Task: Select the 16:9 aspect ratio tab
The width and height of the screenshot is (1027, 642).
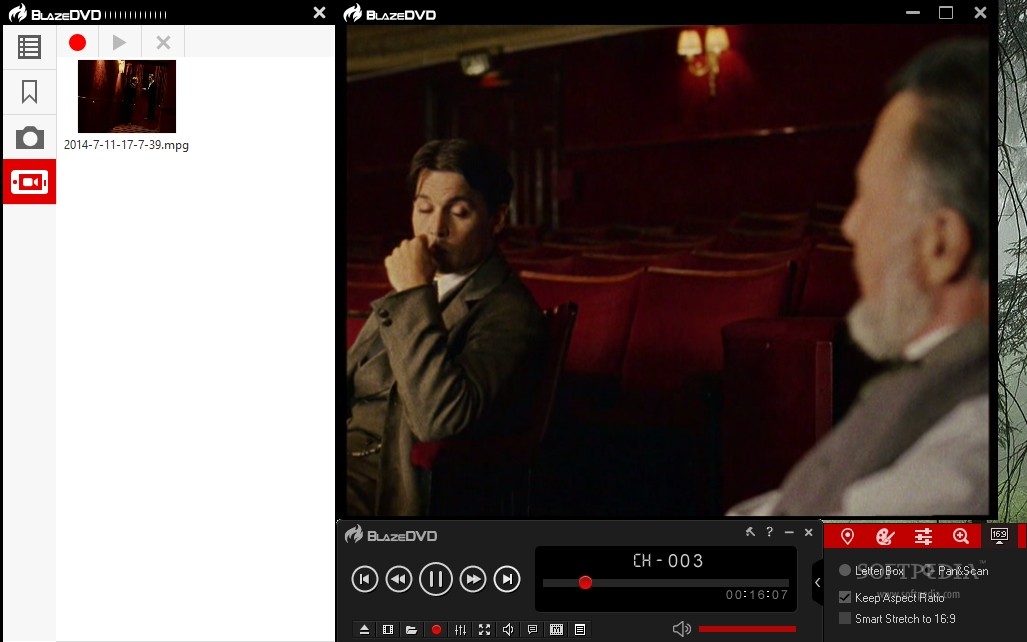Action: (999, 537)
